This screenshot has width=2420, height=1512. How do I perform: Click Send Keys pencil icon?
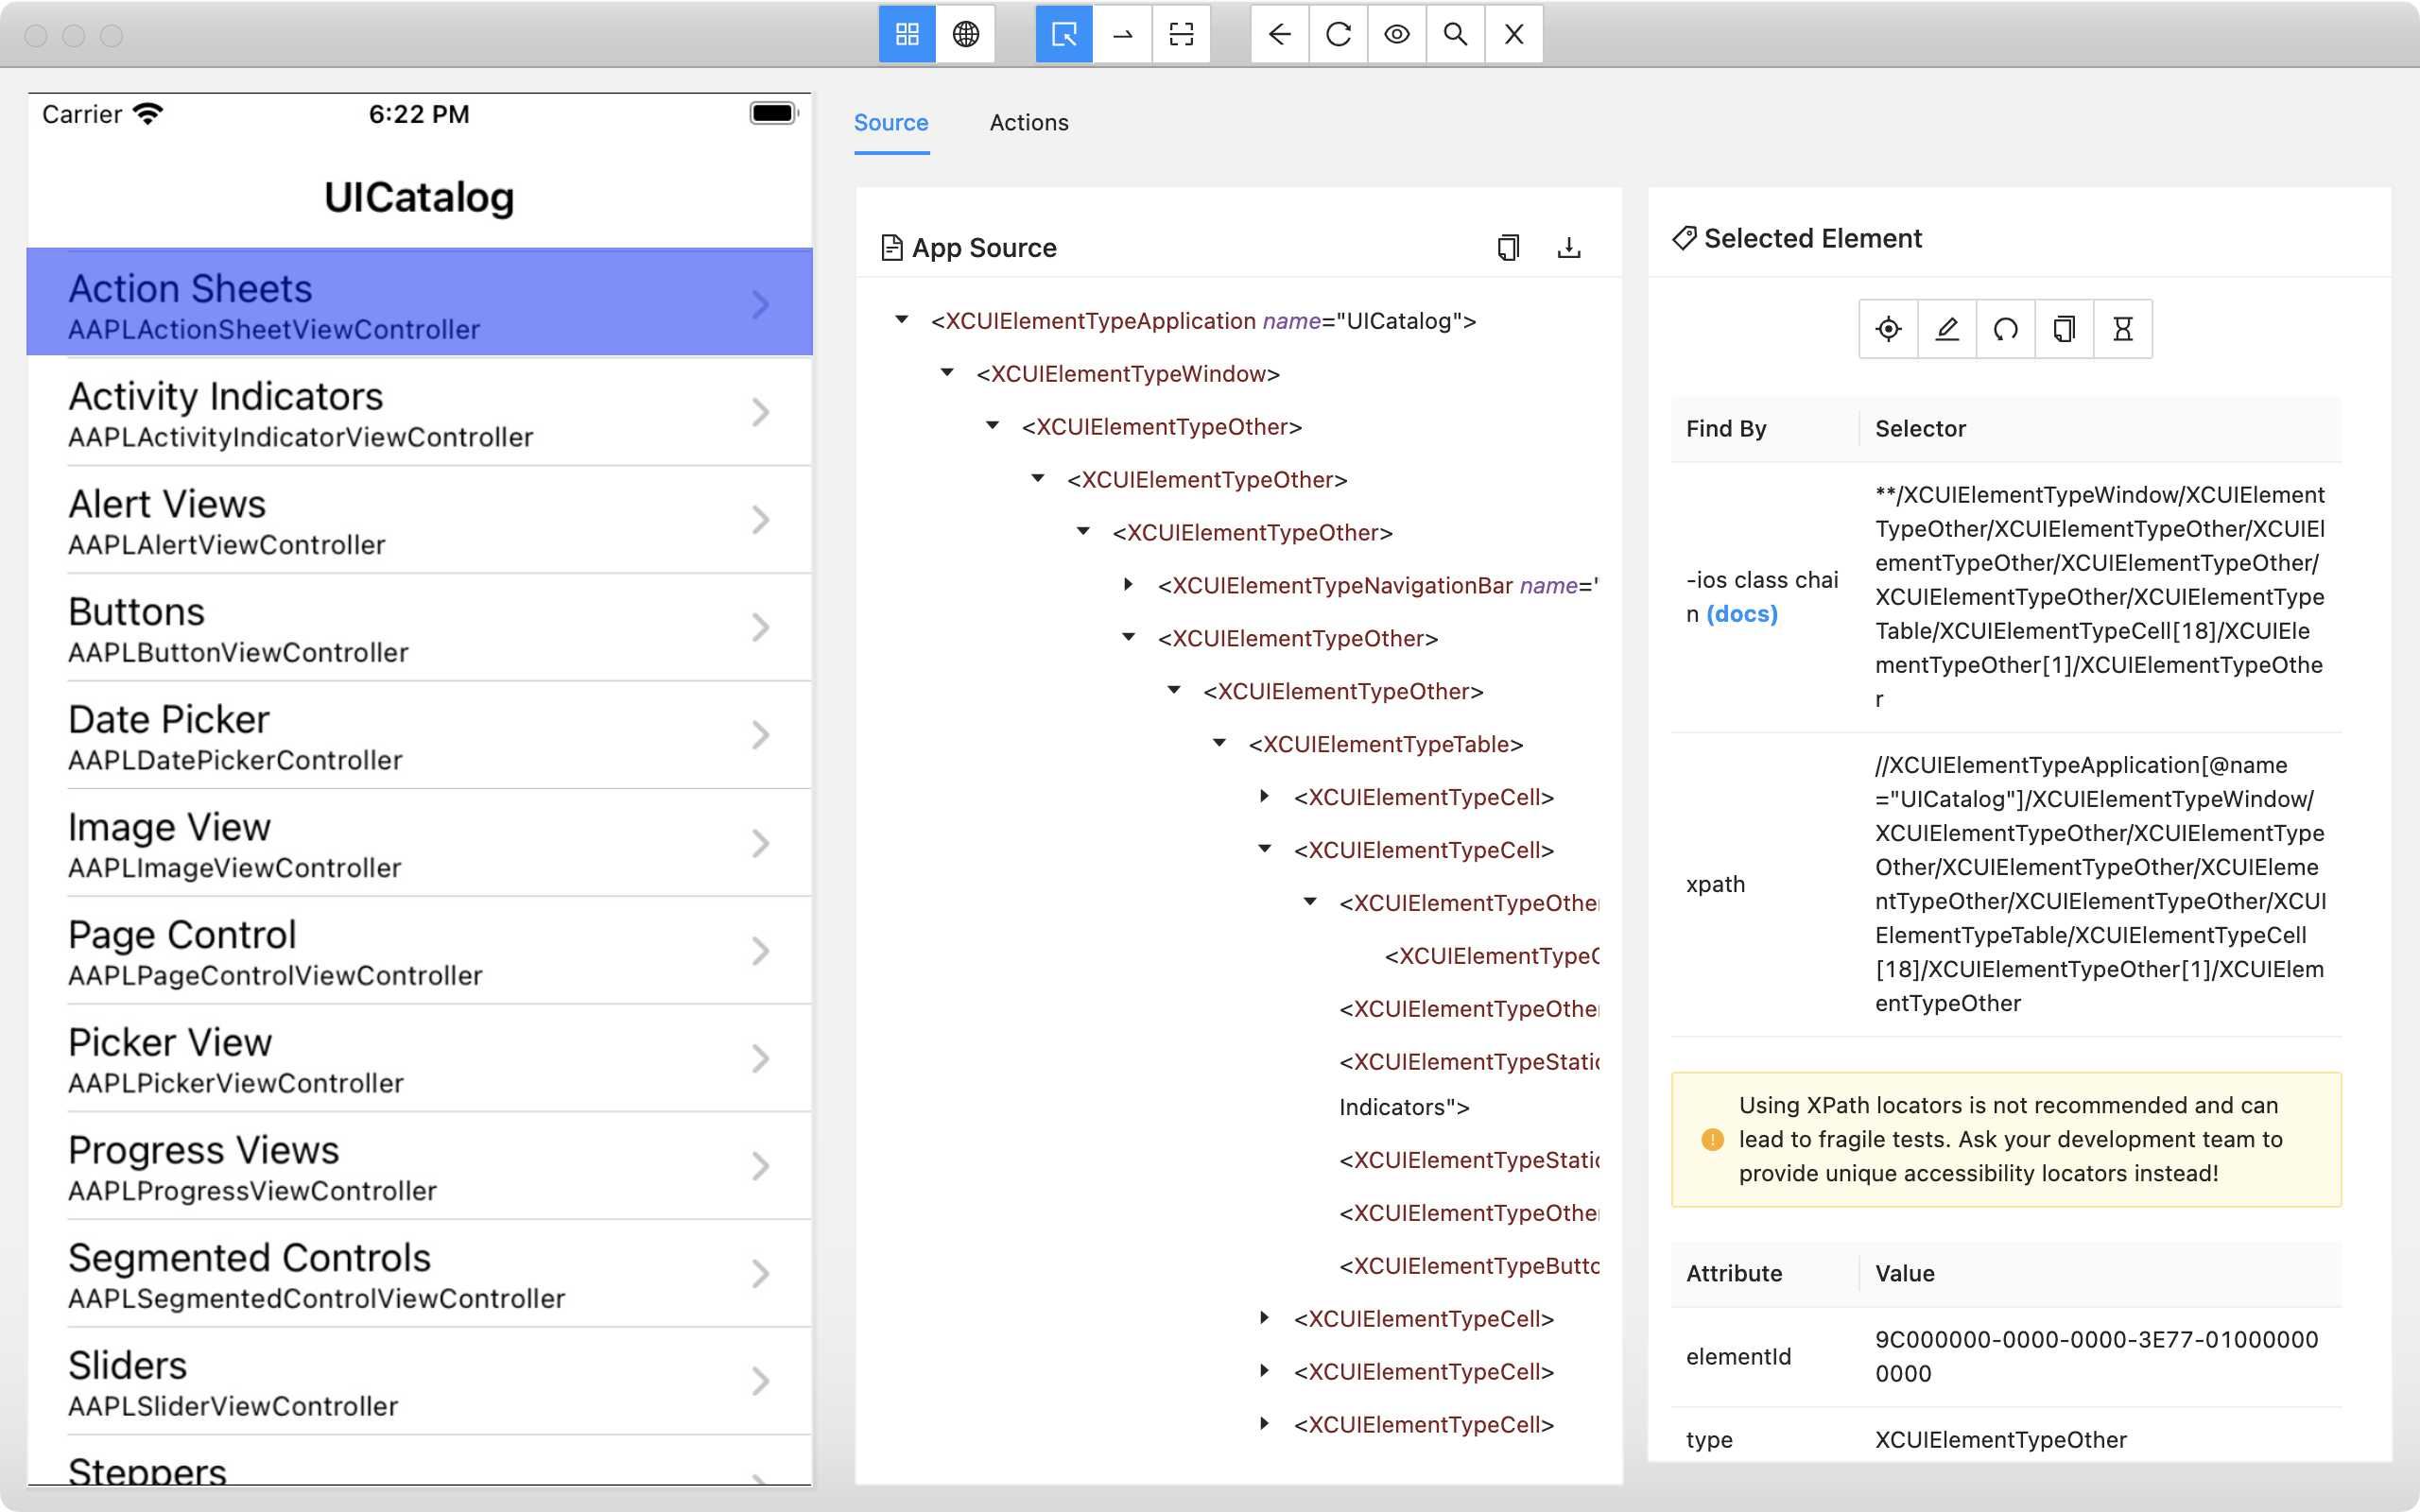point(1946,329)
